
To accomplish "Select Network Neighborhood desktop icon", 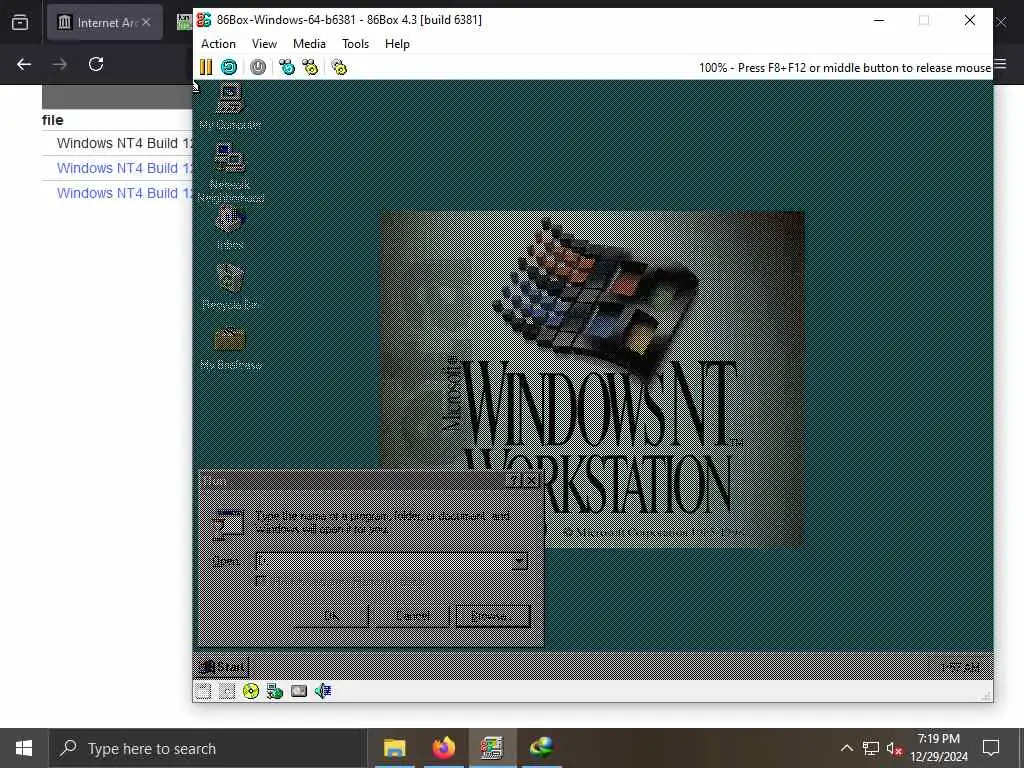I will (x=230, y=174).
